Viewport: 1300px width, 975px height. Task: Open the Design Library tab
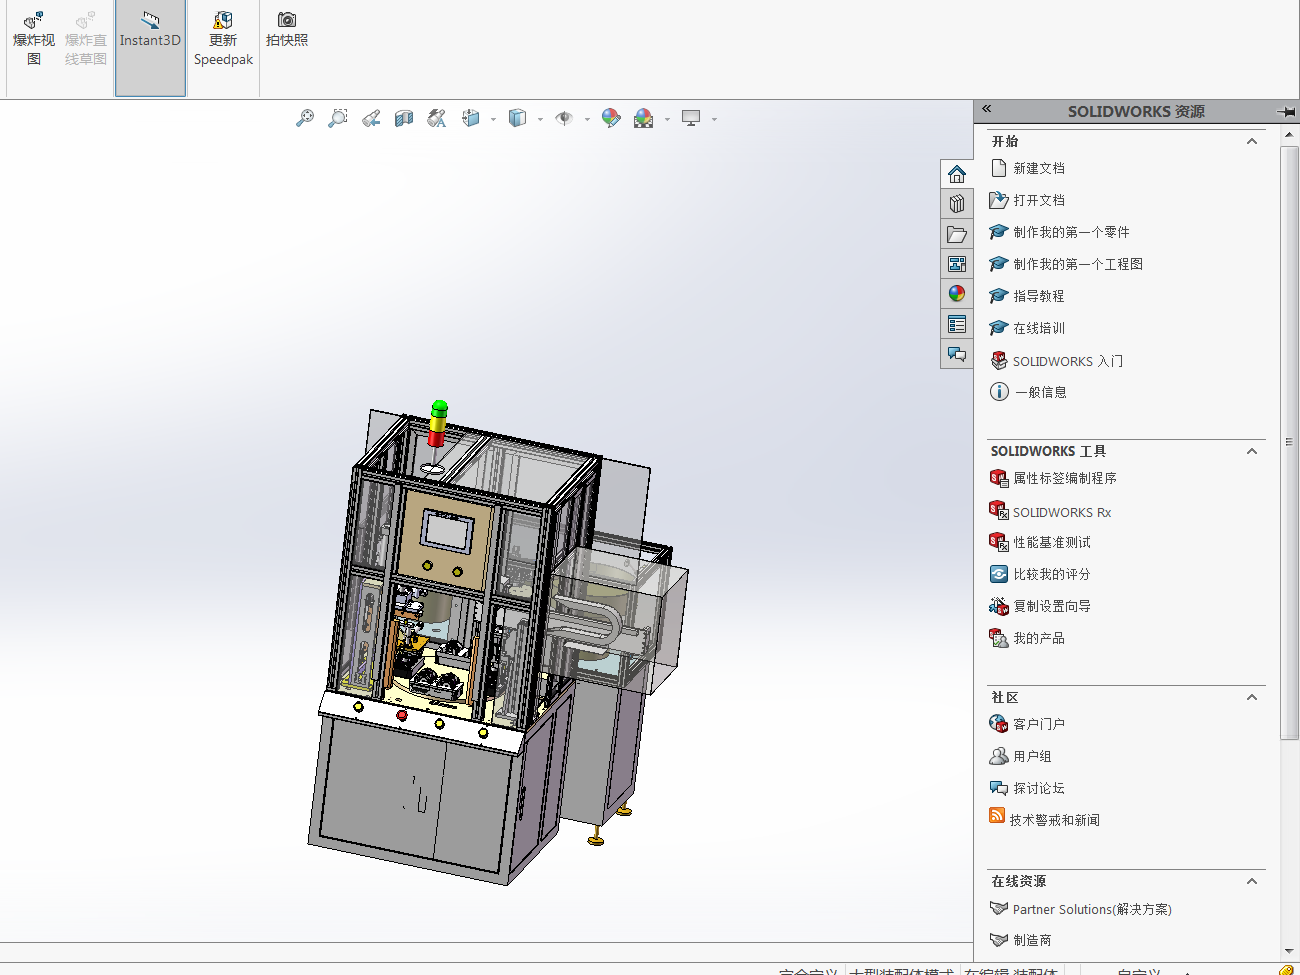pyautogui.click(x=957, y=204)
